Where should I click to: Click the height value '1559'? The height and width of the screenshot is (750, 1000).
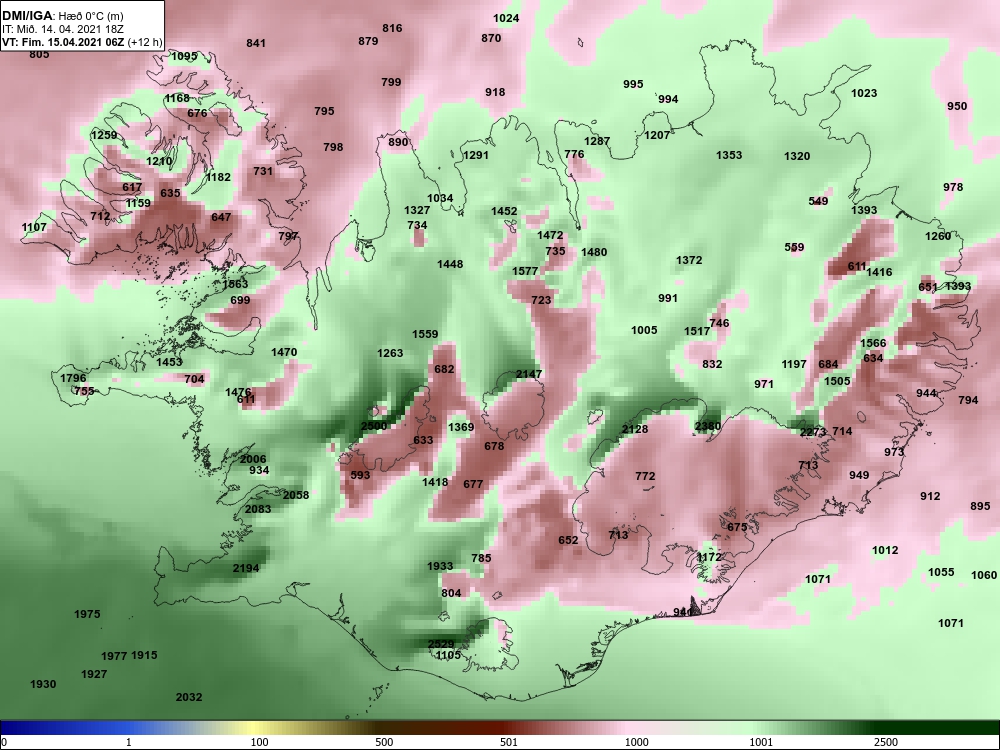click(x=425, y=334)
